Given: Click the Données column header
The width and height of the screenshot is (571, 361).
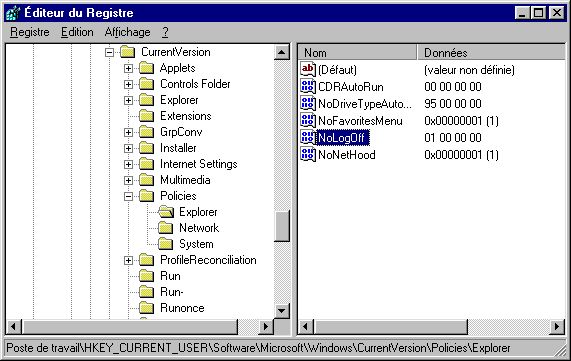Looking at the screenshot, I should pos(491,53).
